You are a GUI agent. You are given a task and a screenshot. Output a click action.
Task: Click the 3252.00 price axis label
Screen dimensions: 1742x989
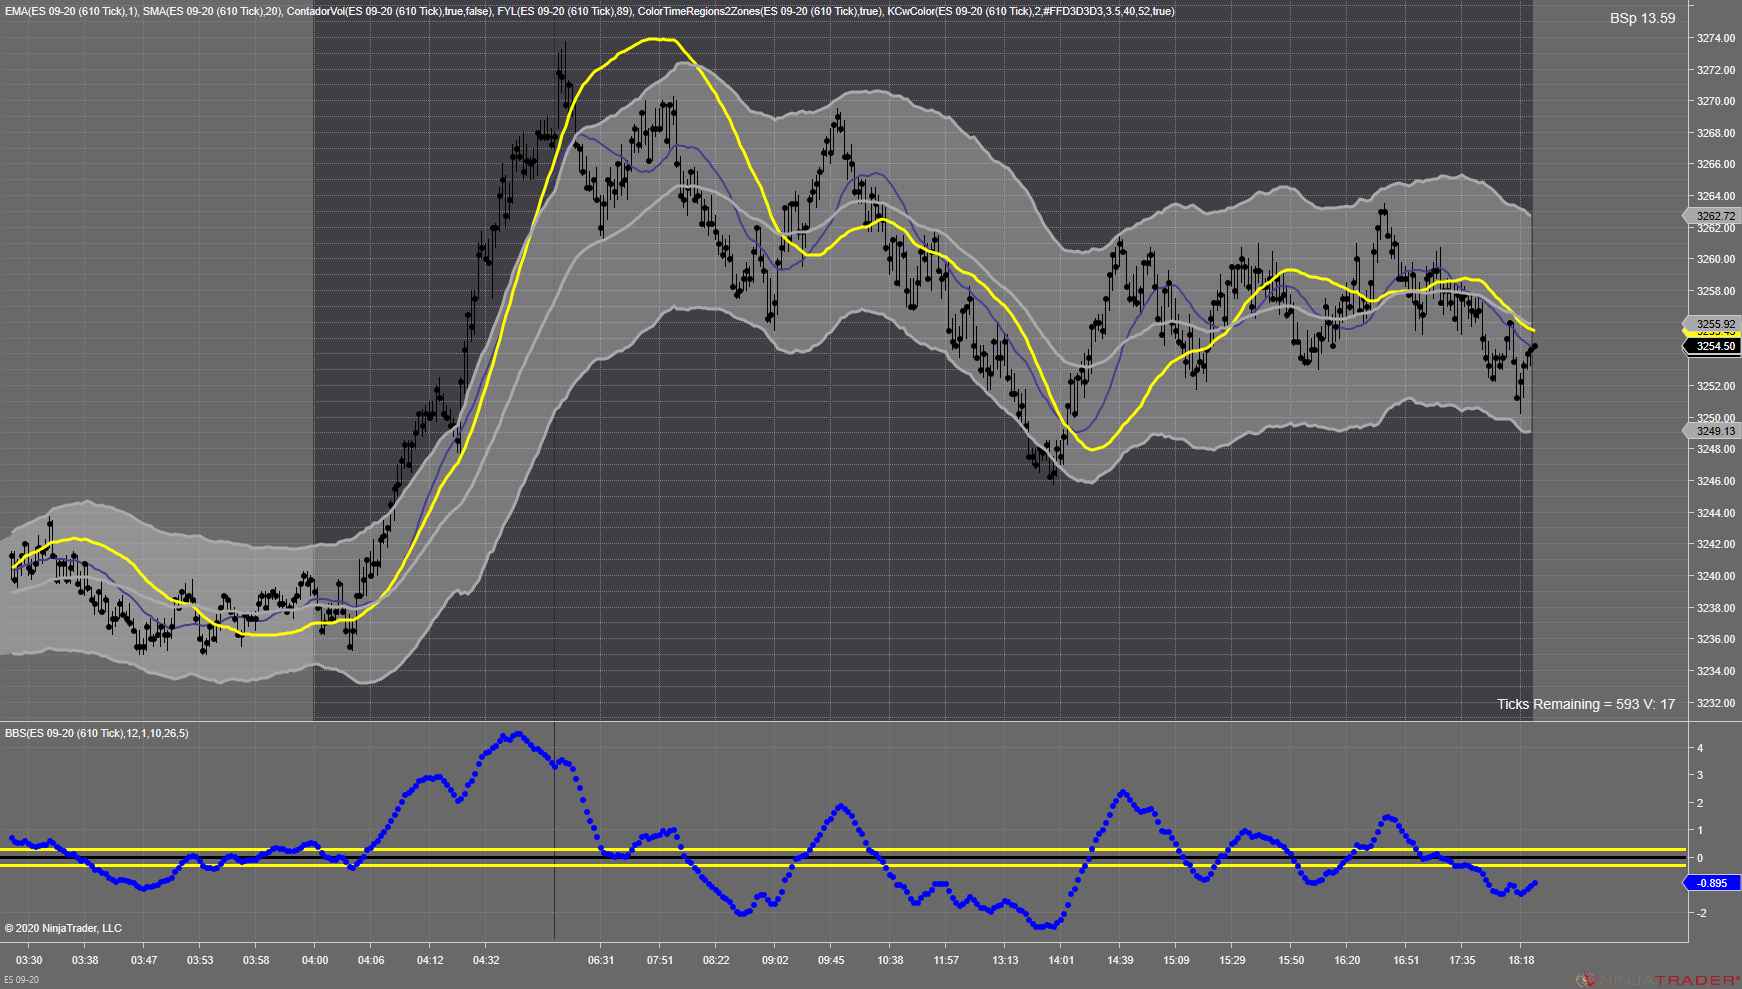click(1716, 387)
